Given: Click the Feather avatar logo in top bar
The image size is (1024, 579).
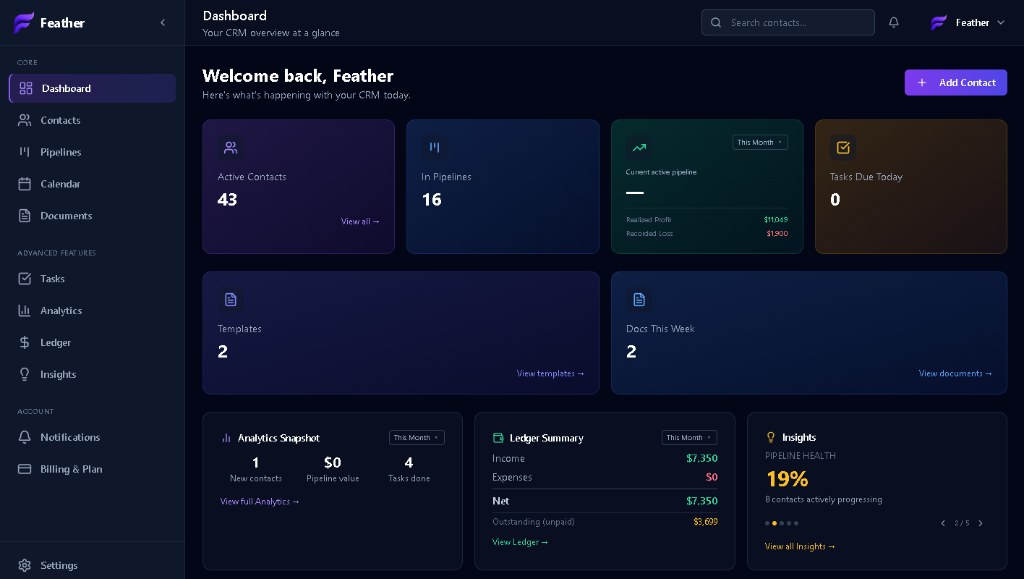Looking at the screenshot, I should click(938, 23).
